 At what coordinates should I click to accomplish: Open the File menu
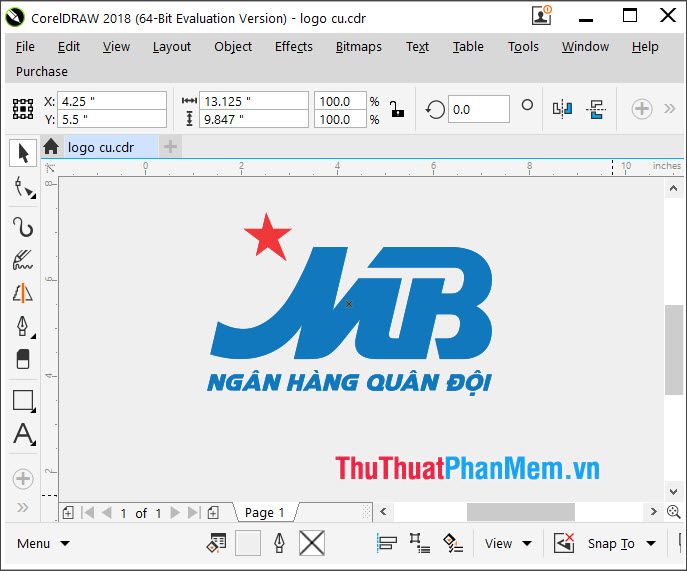(x=25, y=46)
